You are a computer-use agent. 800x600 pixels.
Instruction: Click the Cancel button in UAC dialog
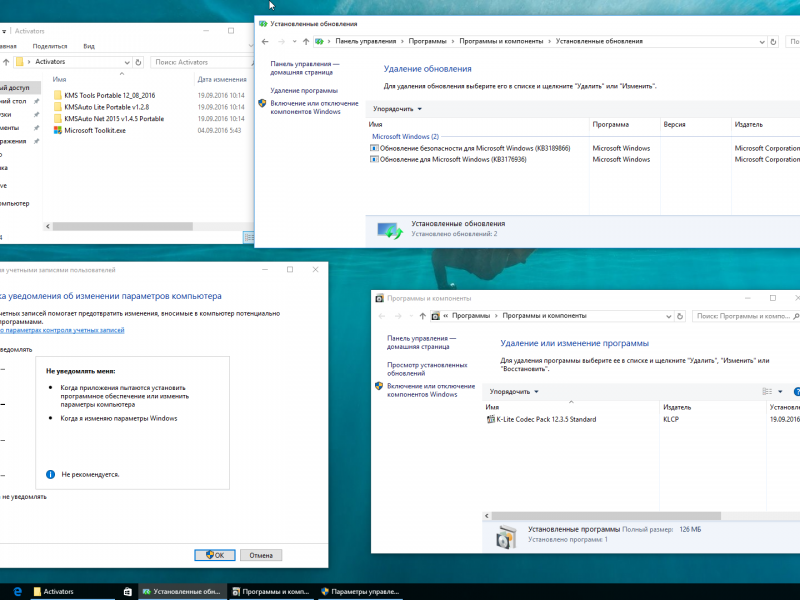pos(261,555)
